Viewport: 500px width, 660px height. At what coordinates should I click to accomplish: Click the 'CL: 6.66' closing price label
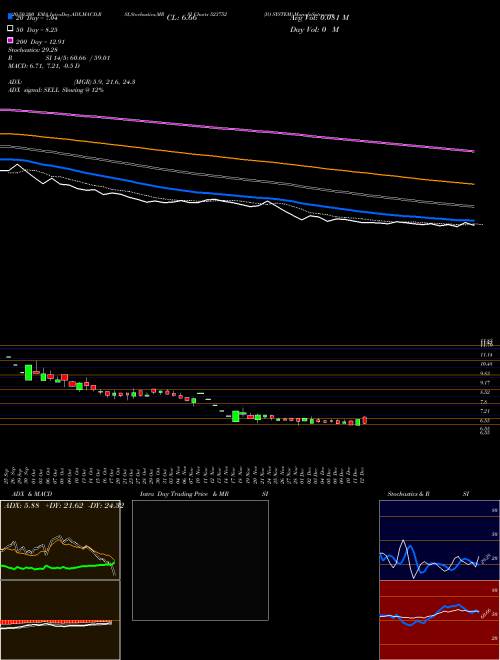[182, 18]
